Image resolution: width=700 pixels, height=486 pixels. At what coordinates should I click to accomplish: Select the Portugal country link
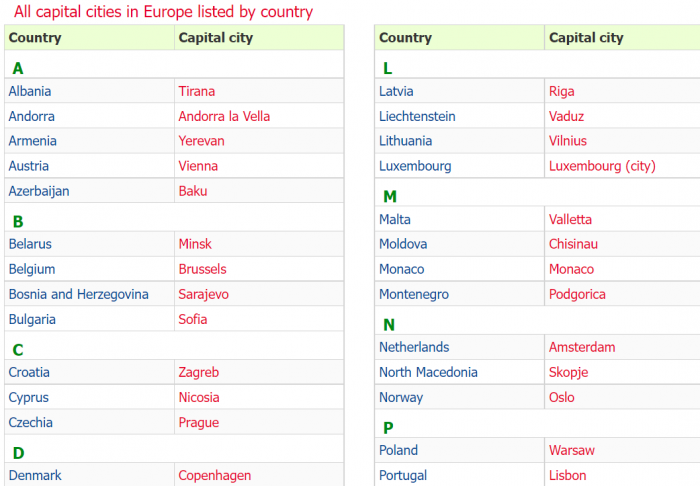(x=403, y=475)
